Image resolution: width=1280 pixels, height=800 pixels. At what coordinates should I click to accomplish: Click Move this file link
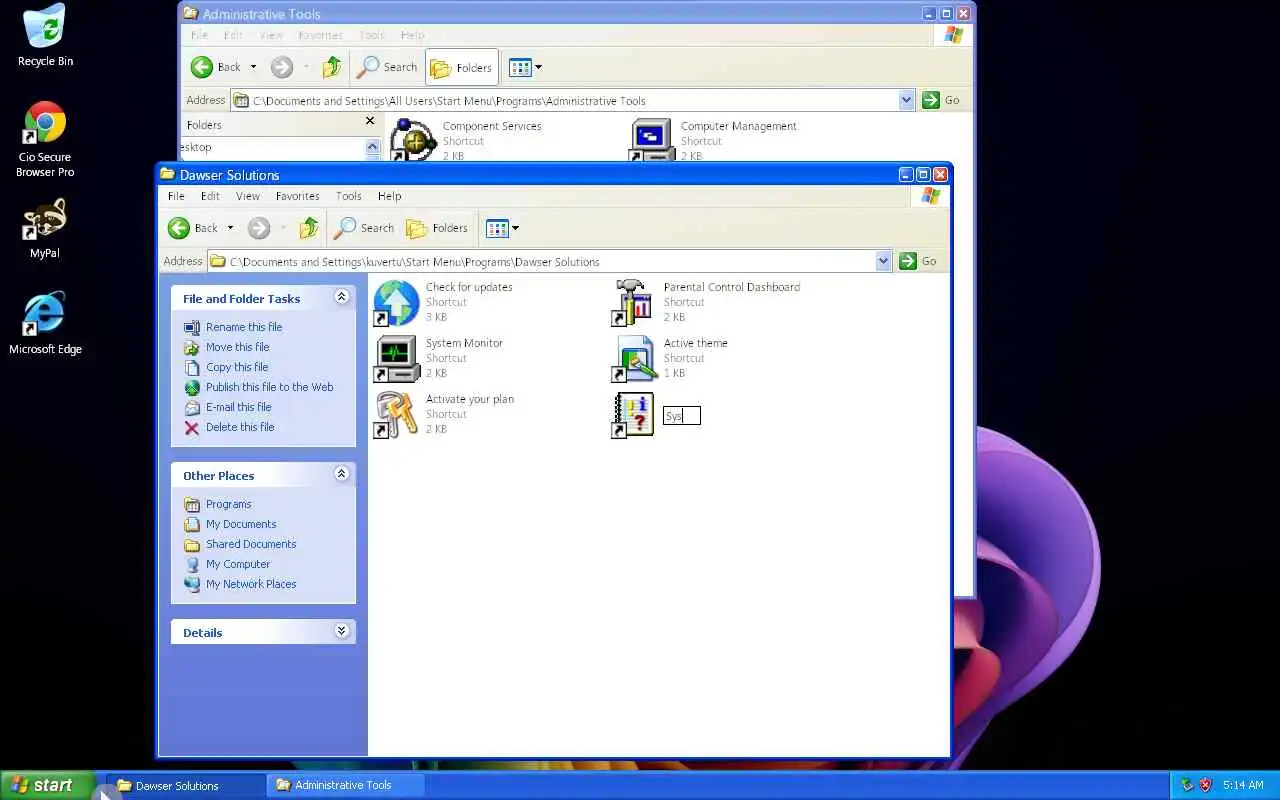click(x=237, y=347)
